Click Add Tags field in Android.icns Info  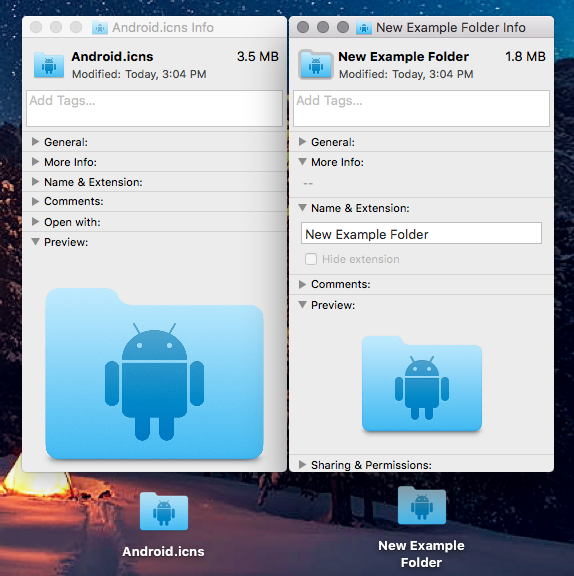(154, 108)
